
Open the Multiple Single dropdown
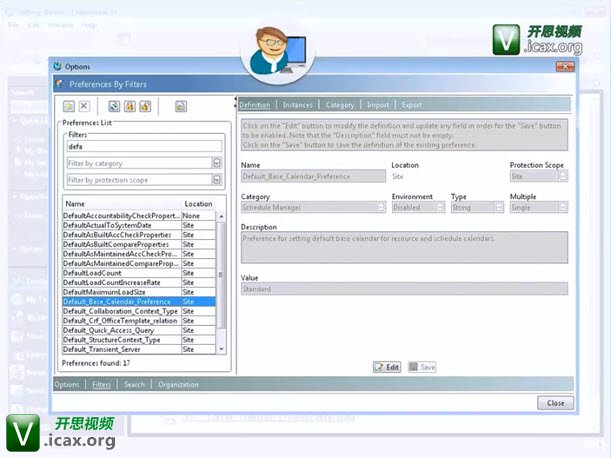pos(563,207)
